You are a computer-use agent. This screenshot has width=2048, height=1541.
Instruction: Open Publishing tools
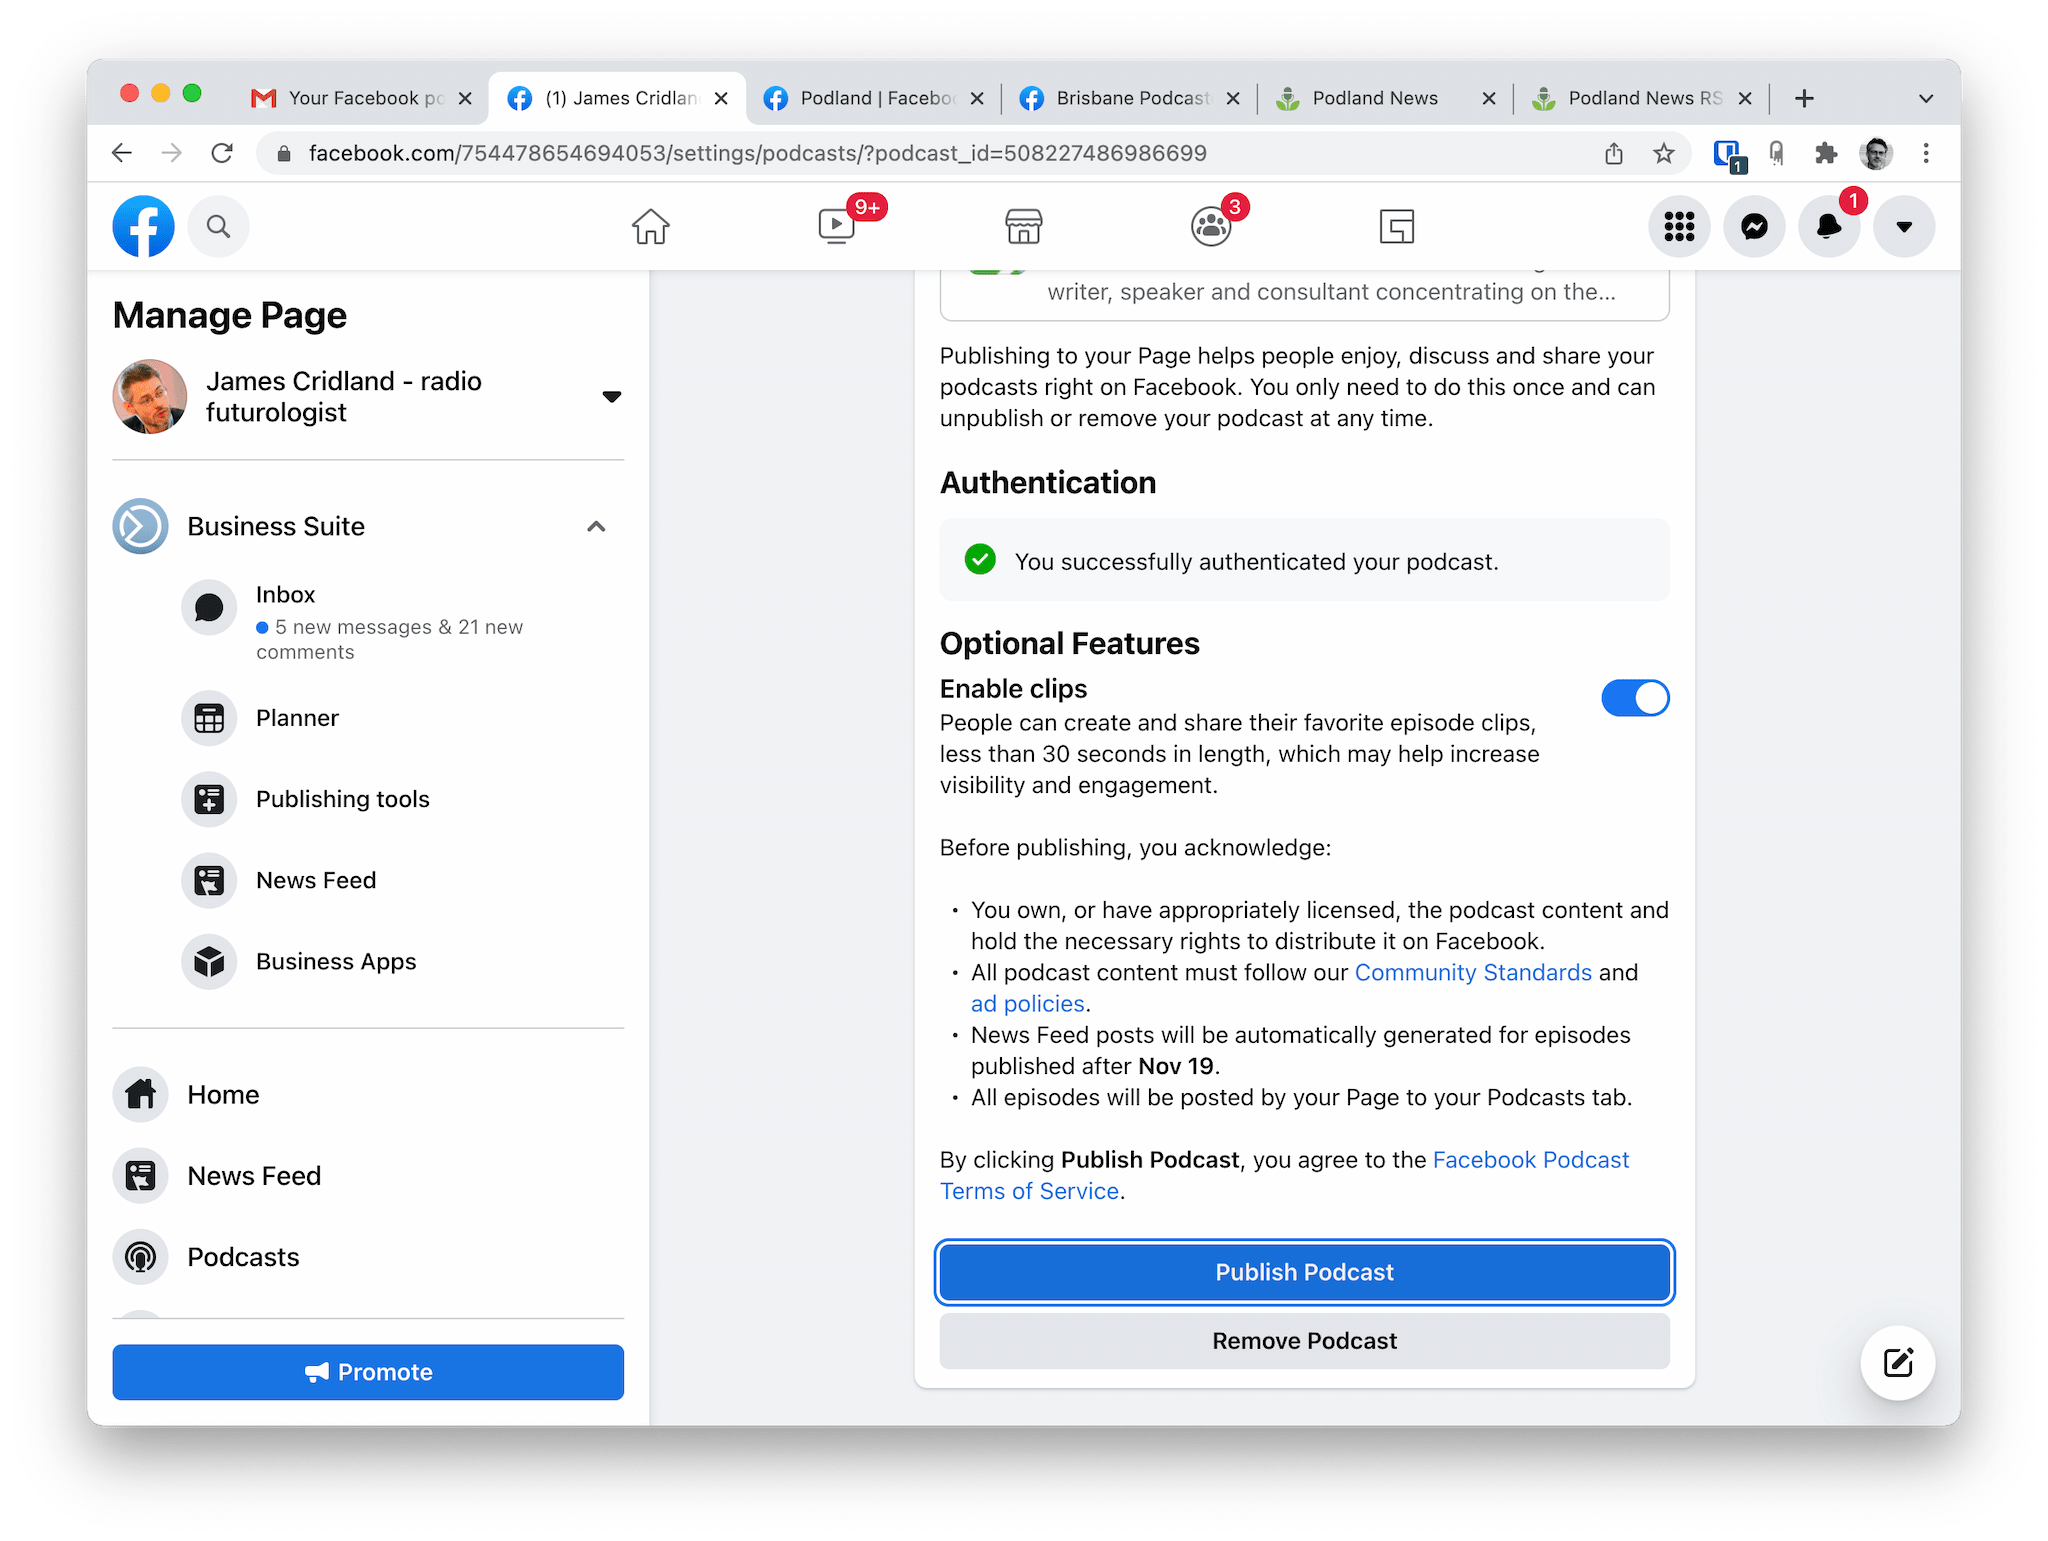point(400,799)
